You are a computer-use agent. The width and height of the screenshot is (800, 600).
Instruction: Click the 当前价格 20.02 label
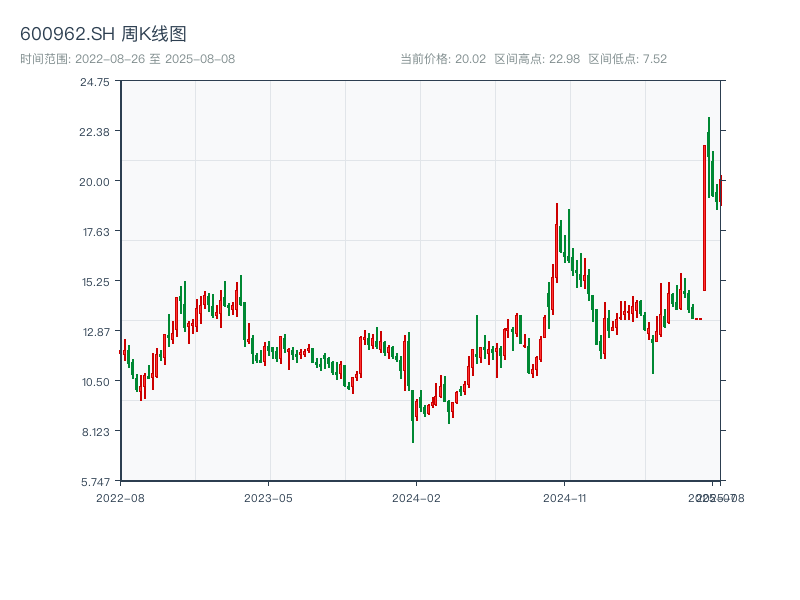(x=443, y=59)
